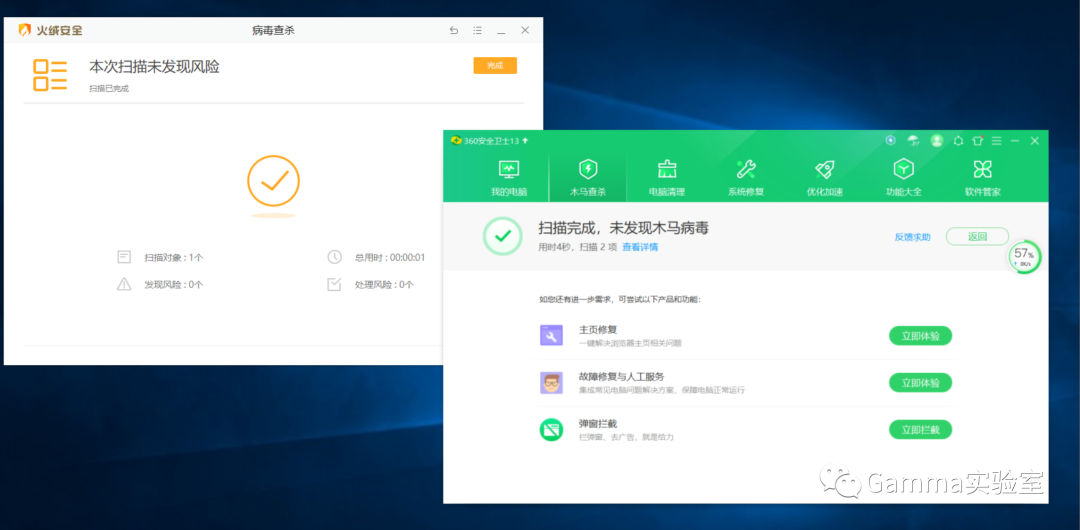Click the 扫描完成，未发现木马病毒 heading

tap(623, 228)
